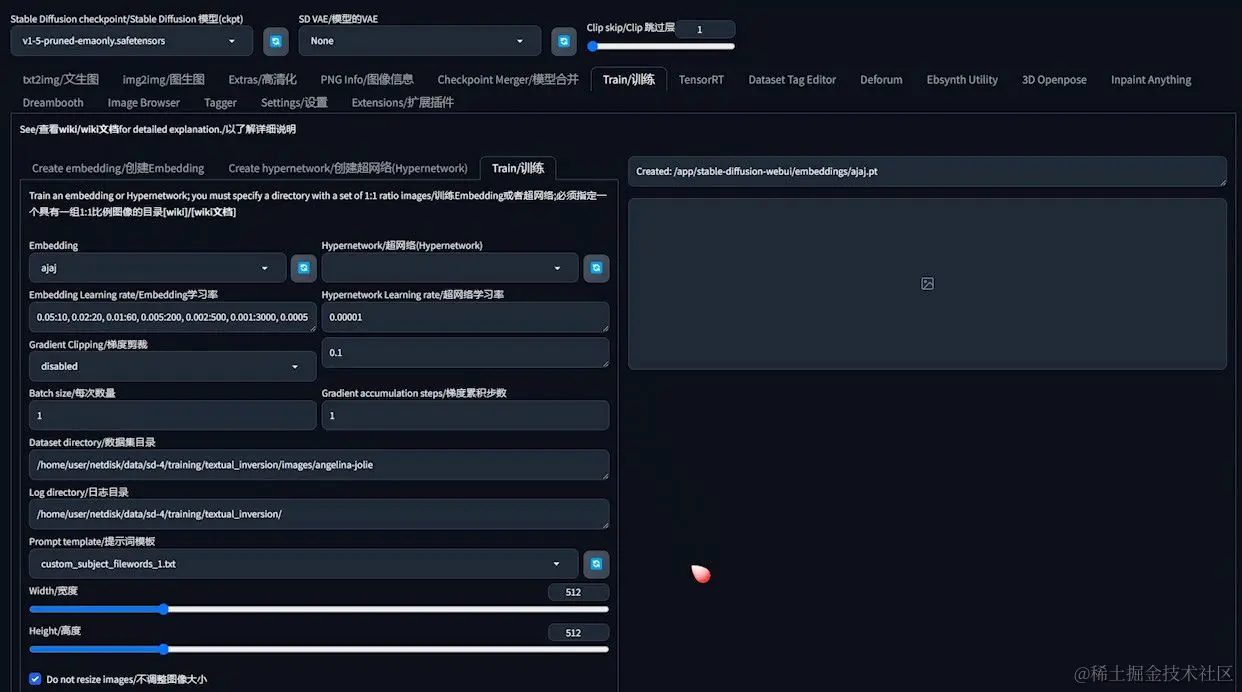Image resolution: width=1242 pixels, height=692 pixels.
Task: Adjust the Clip skip slider
Action: point(661,46)
